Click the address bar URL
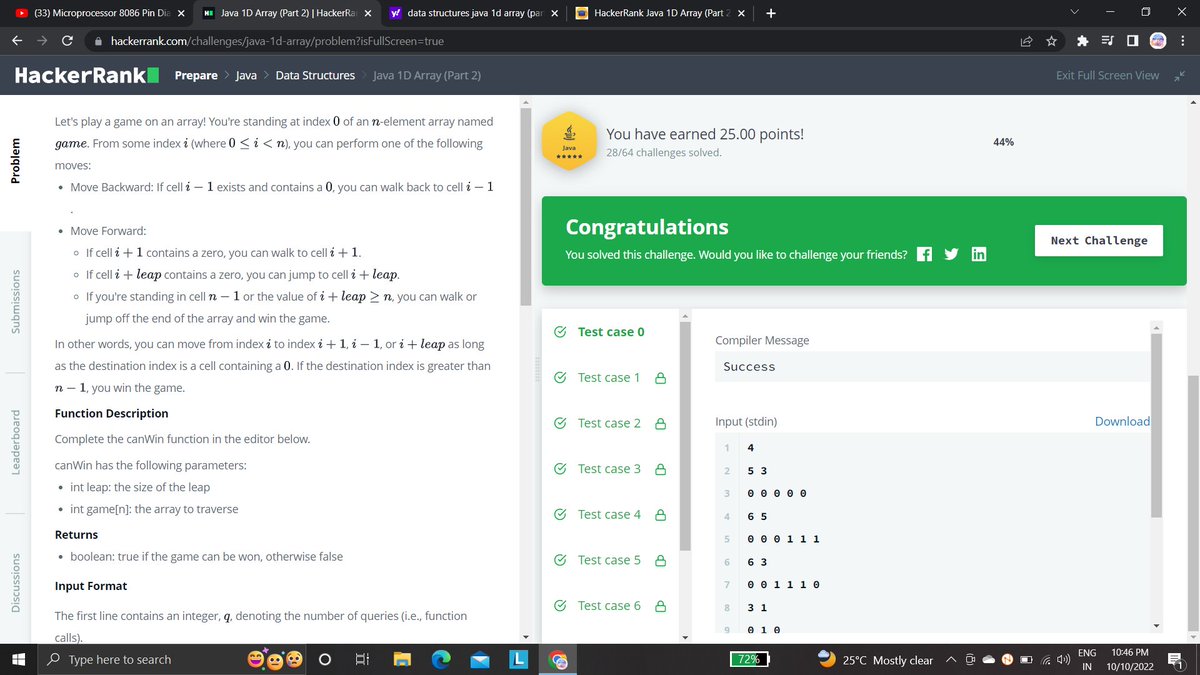Viewport: 1200px width, 675px height. (276, 41)
